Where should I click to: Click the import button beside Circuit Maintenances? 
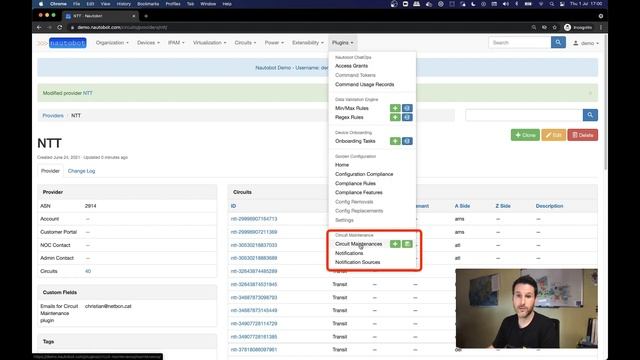407,244
